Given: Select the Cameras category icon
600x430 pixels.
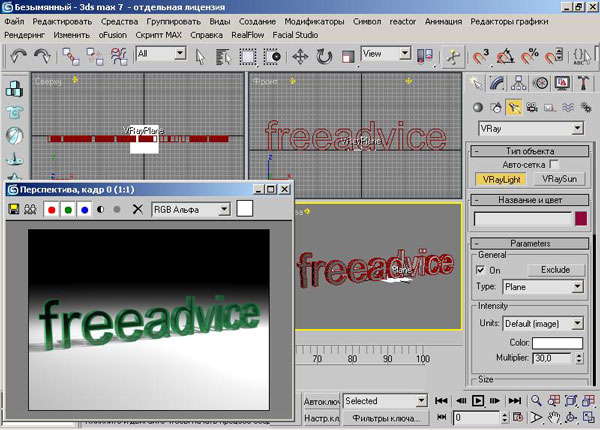Looking at the screenshot, I should coord(532,108).
